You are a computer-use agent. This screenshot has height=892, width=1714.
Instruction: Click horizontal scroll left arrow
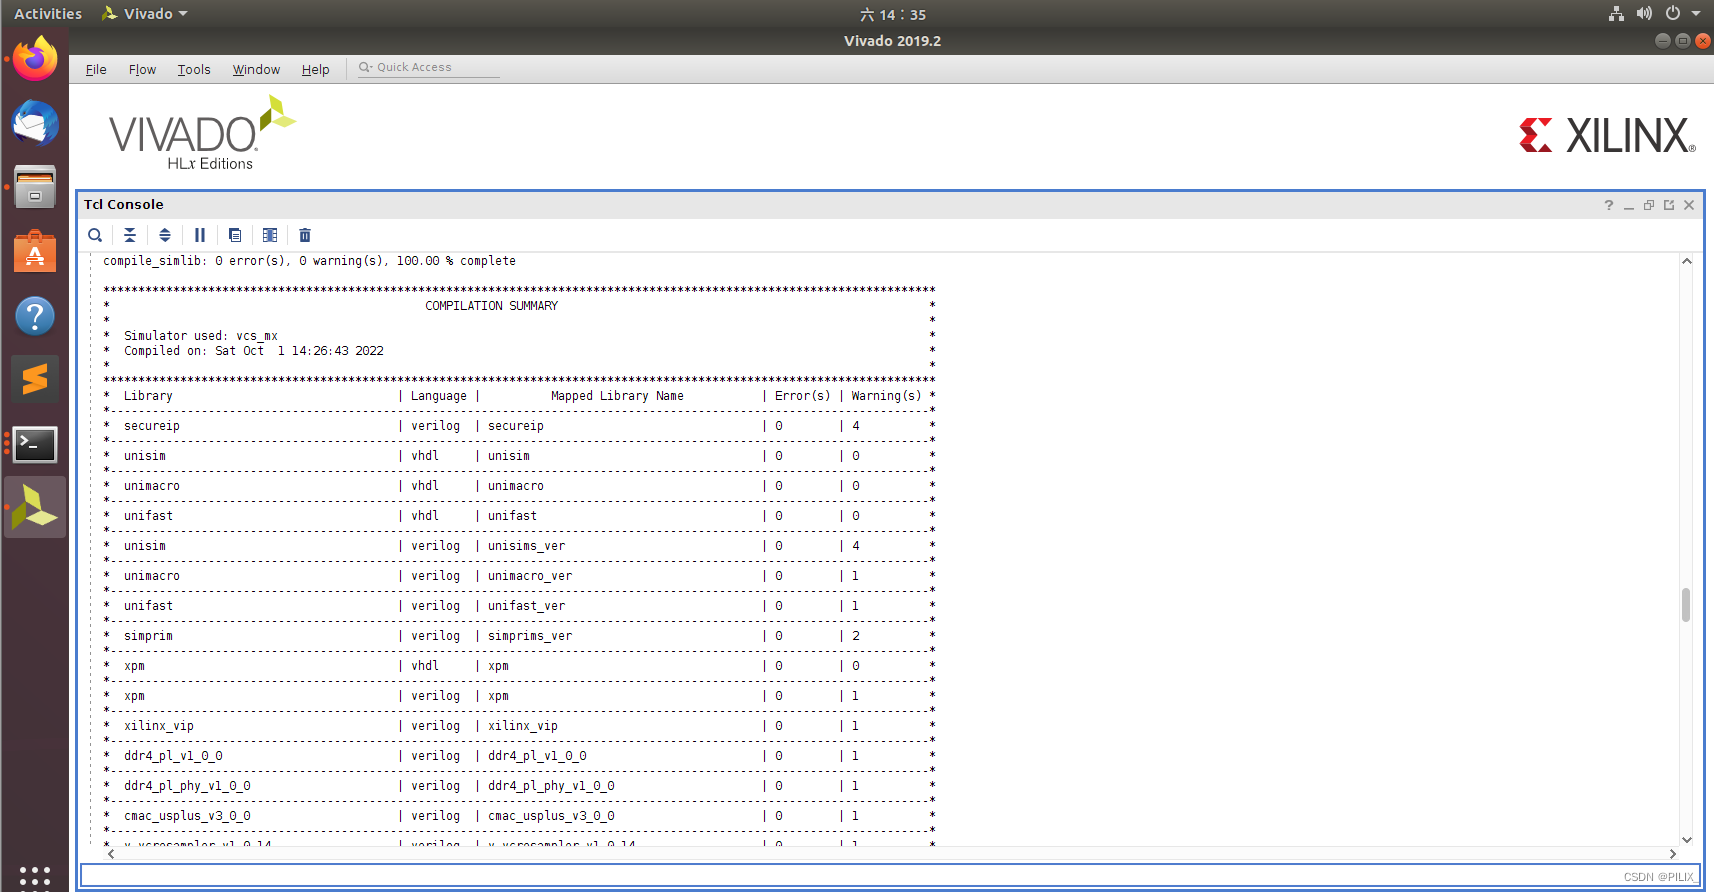point(111,854)
